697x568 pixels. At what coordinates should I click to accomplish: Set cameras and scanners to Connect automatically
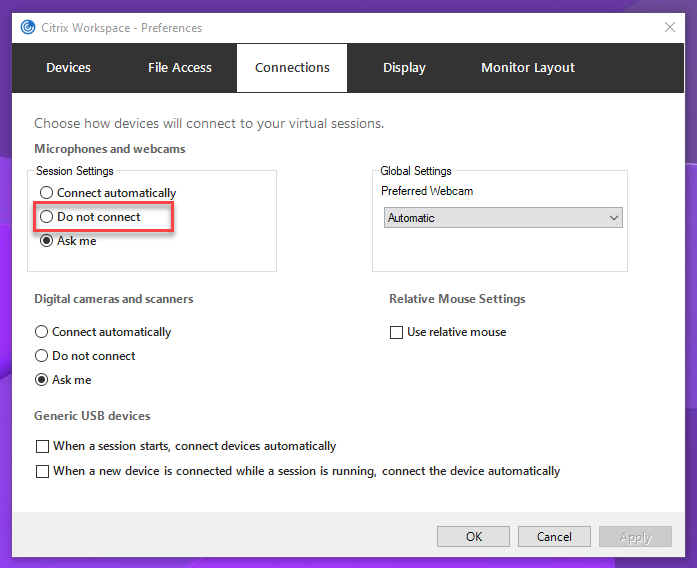click(42, 332)
